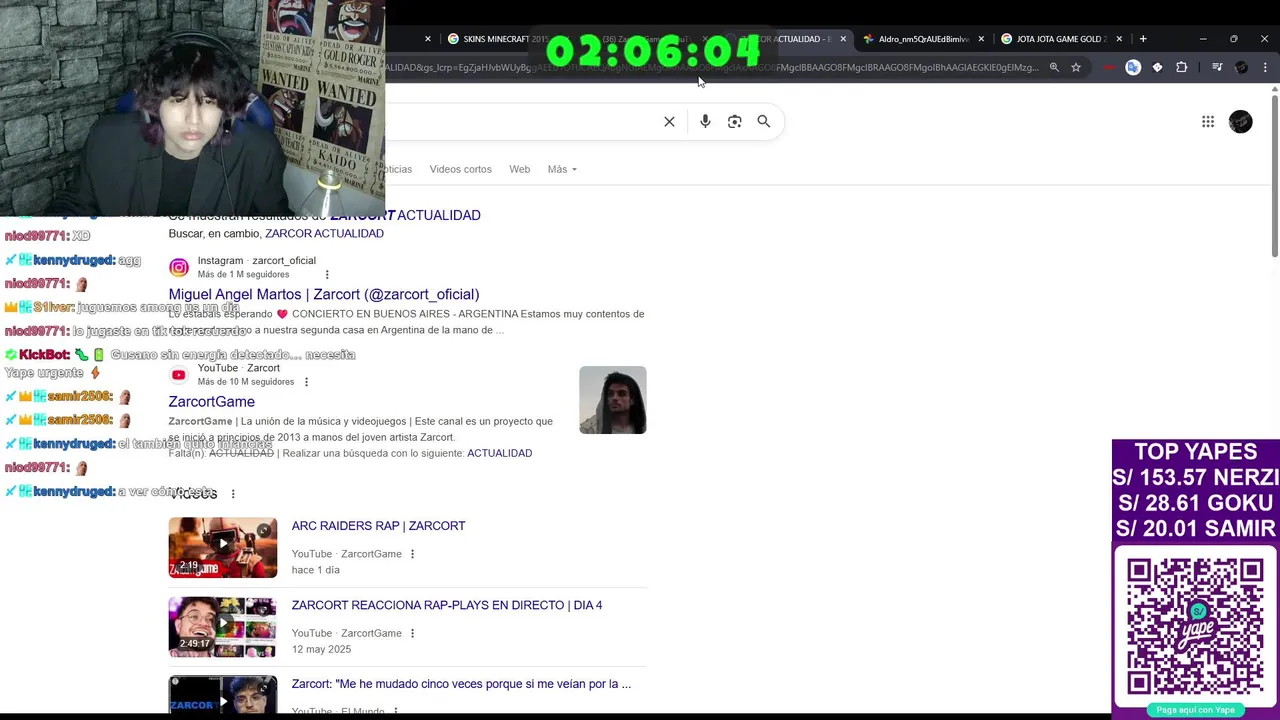Screen dimensions: 1280x720
Task: Submit search with the magnifier icon
Action: 763,122
